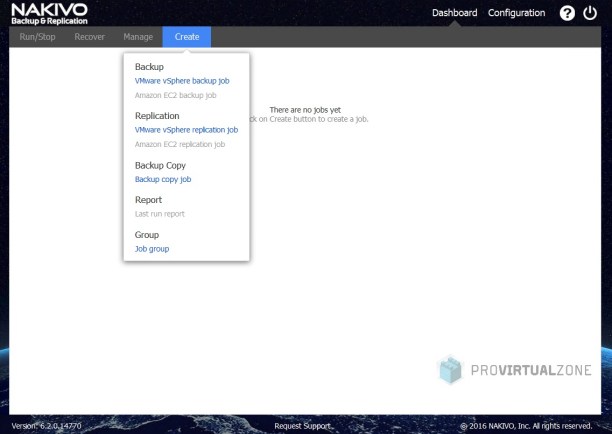Click the Request Support link

(x=302, y=426)
